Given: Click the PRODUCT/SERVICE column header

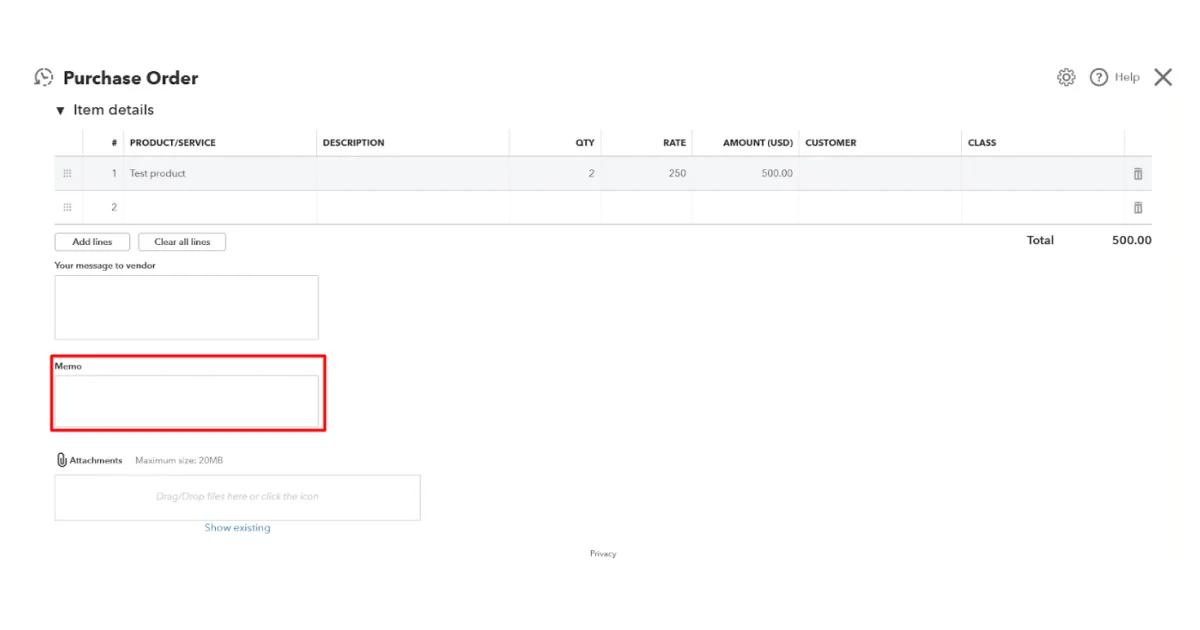Looking at the screenshot, I should coord(172,143).
